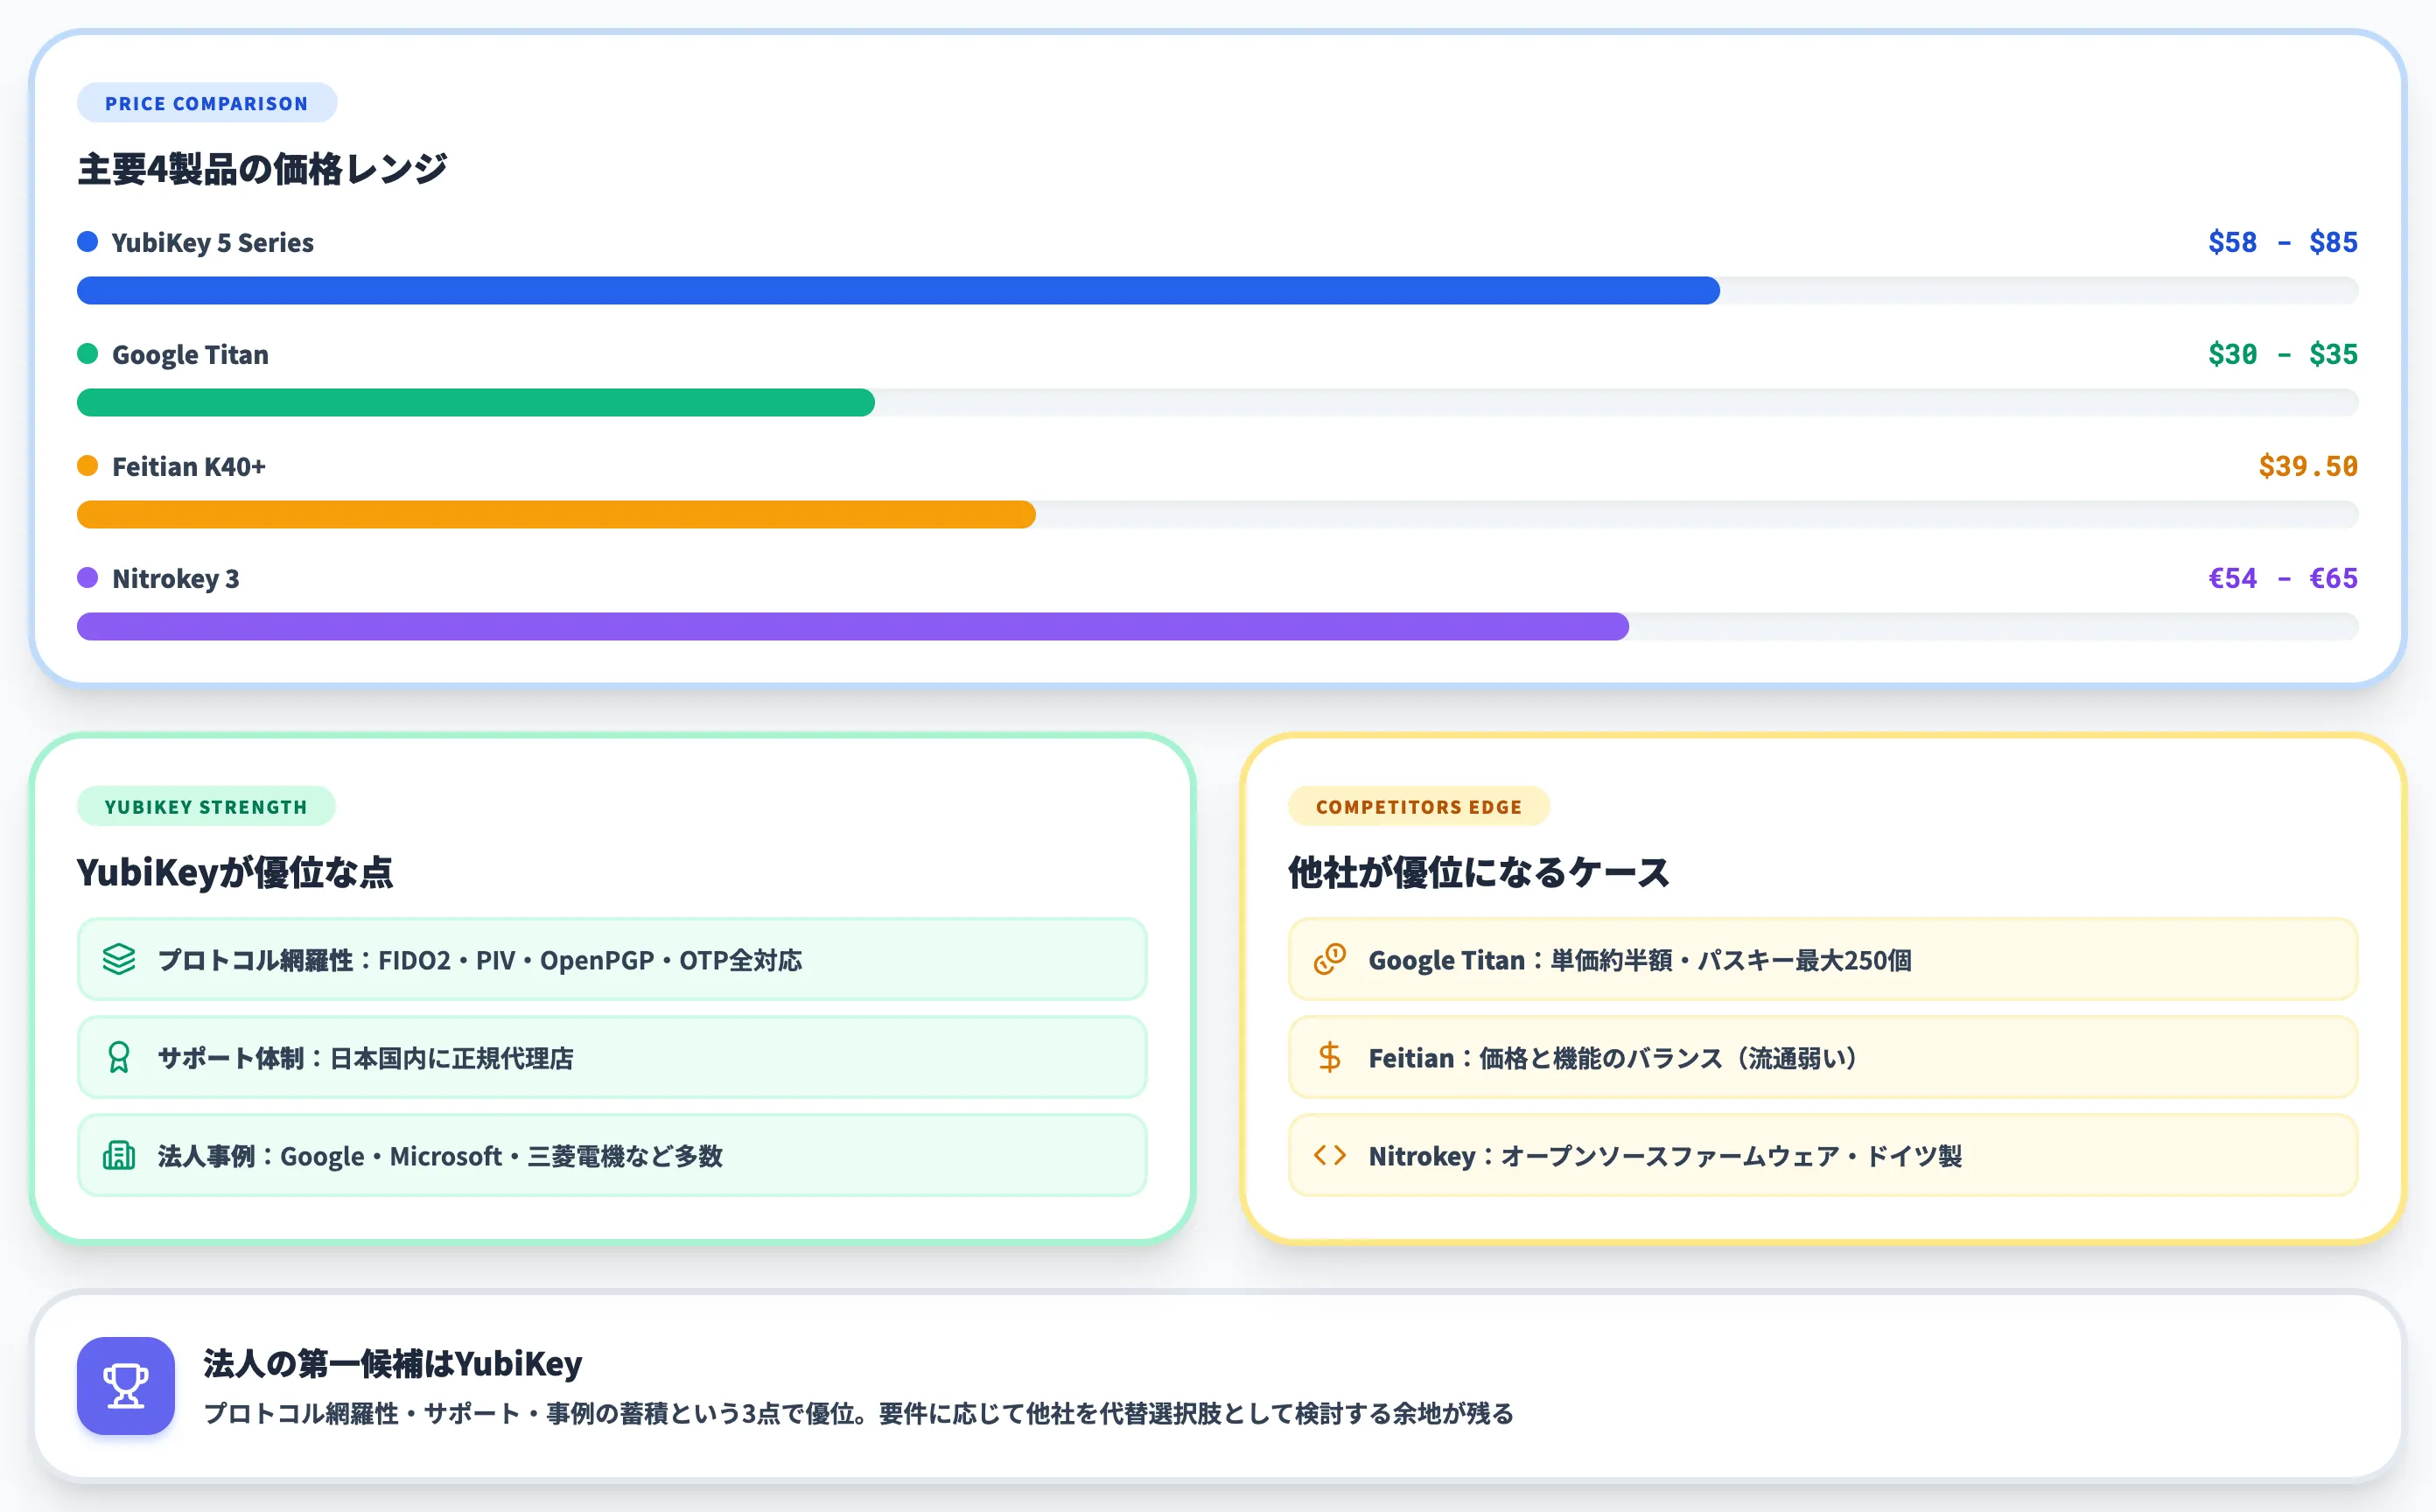Click the layers icon beside プロトコル網羅性
Image resolution: width=2436 pixels, height=1512 pixels.
[x=119, y=959]
